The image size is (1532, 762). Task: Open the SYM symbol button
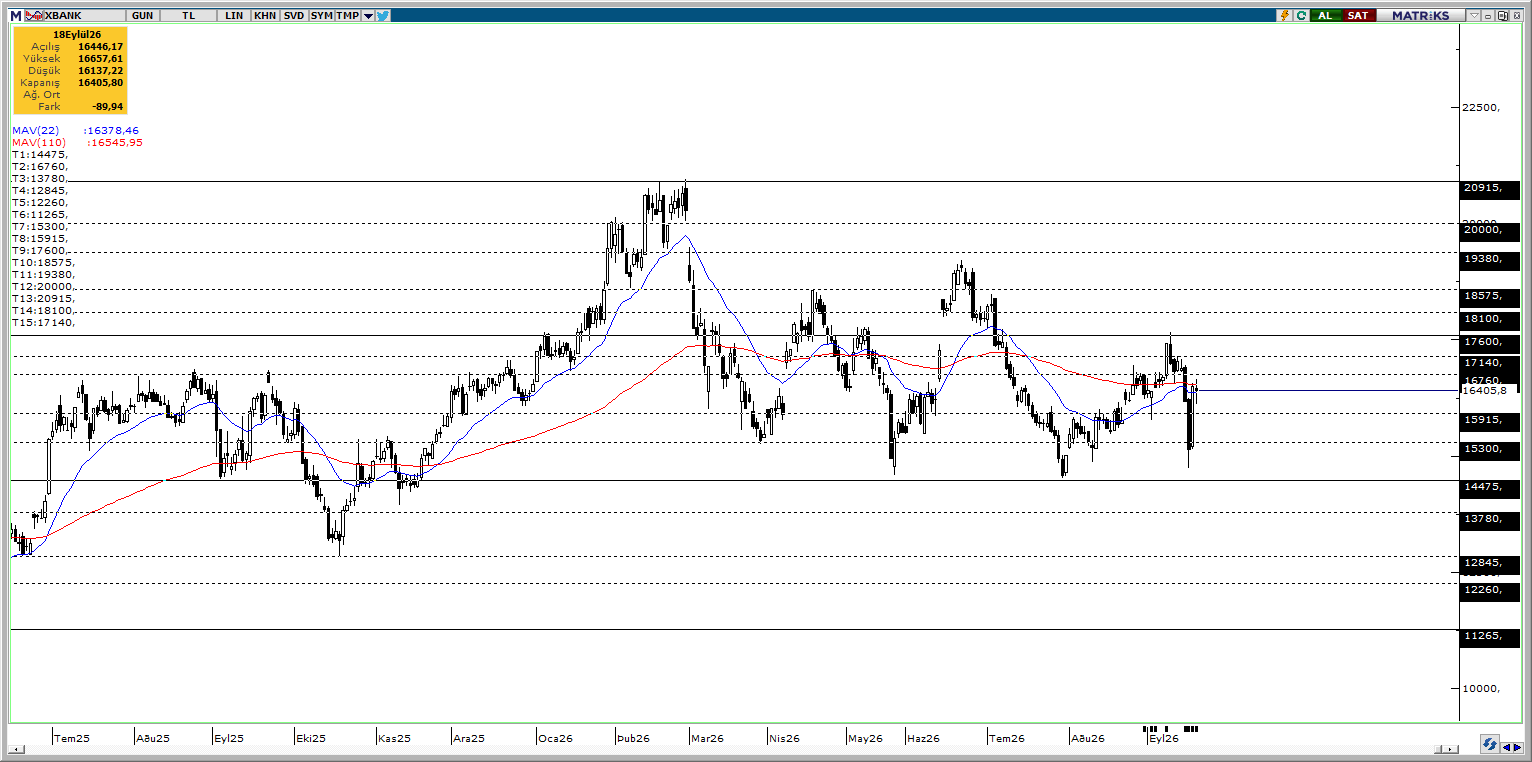(322, 16)
